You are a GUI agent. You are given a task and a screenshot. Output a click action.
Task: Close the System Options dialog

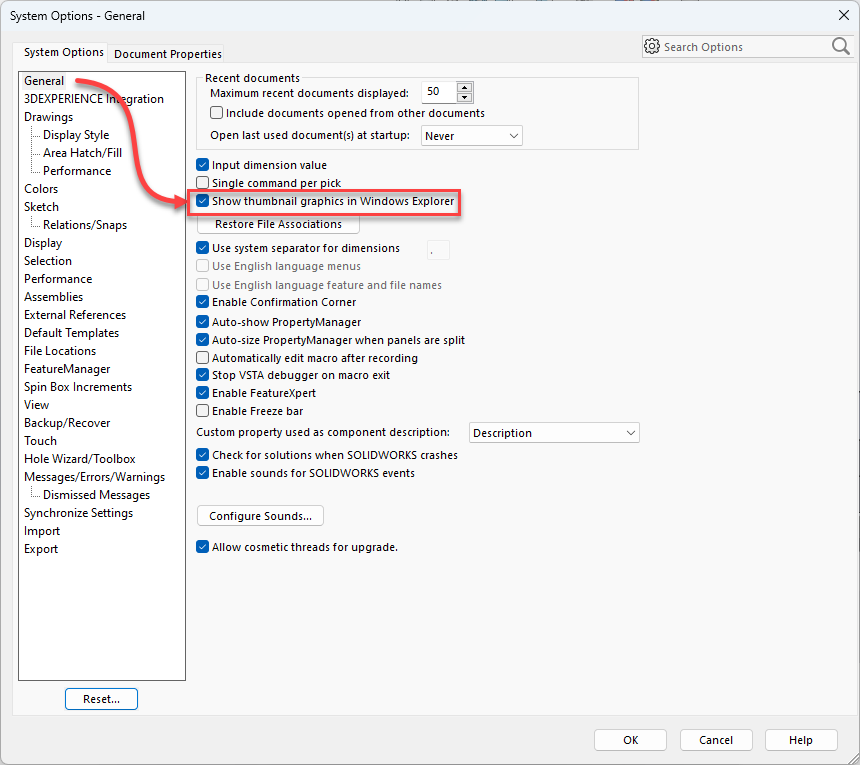842,15
